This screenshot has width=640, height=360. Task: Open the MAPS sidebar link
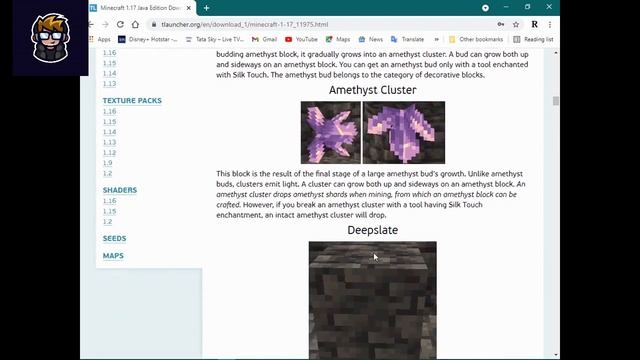pyautogui.click(x=113, y=256)
